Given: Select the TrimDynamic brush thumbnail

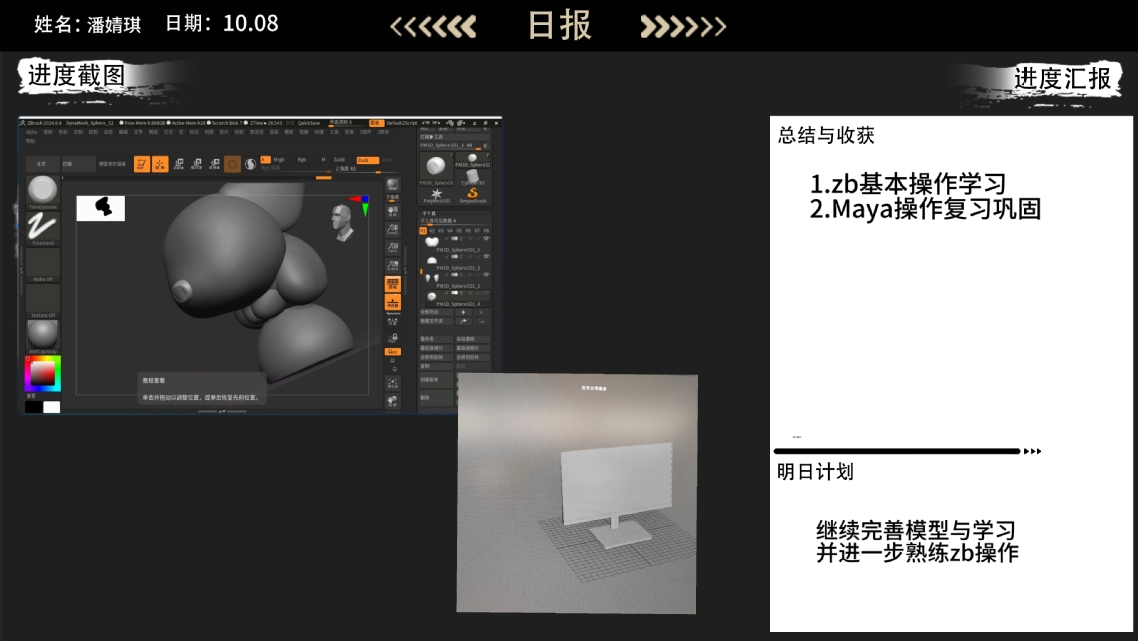Looking at the screenshot, I should [x=43, y=191].
